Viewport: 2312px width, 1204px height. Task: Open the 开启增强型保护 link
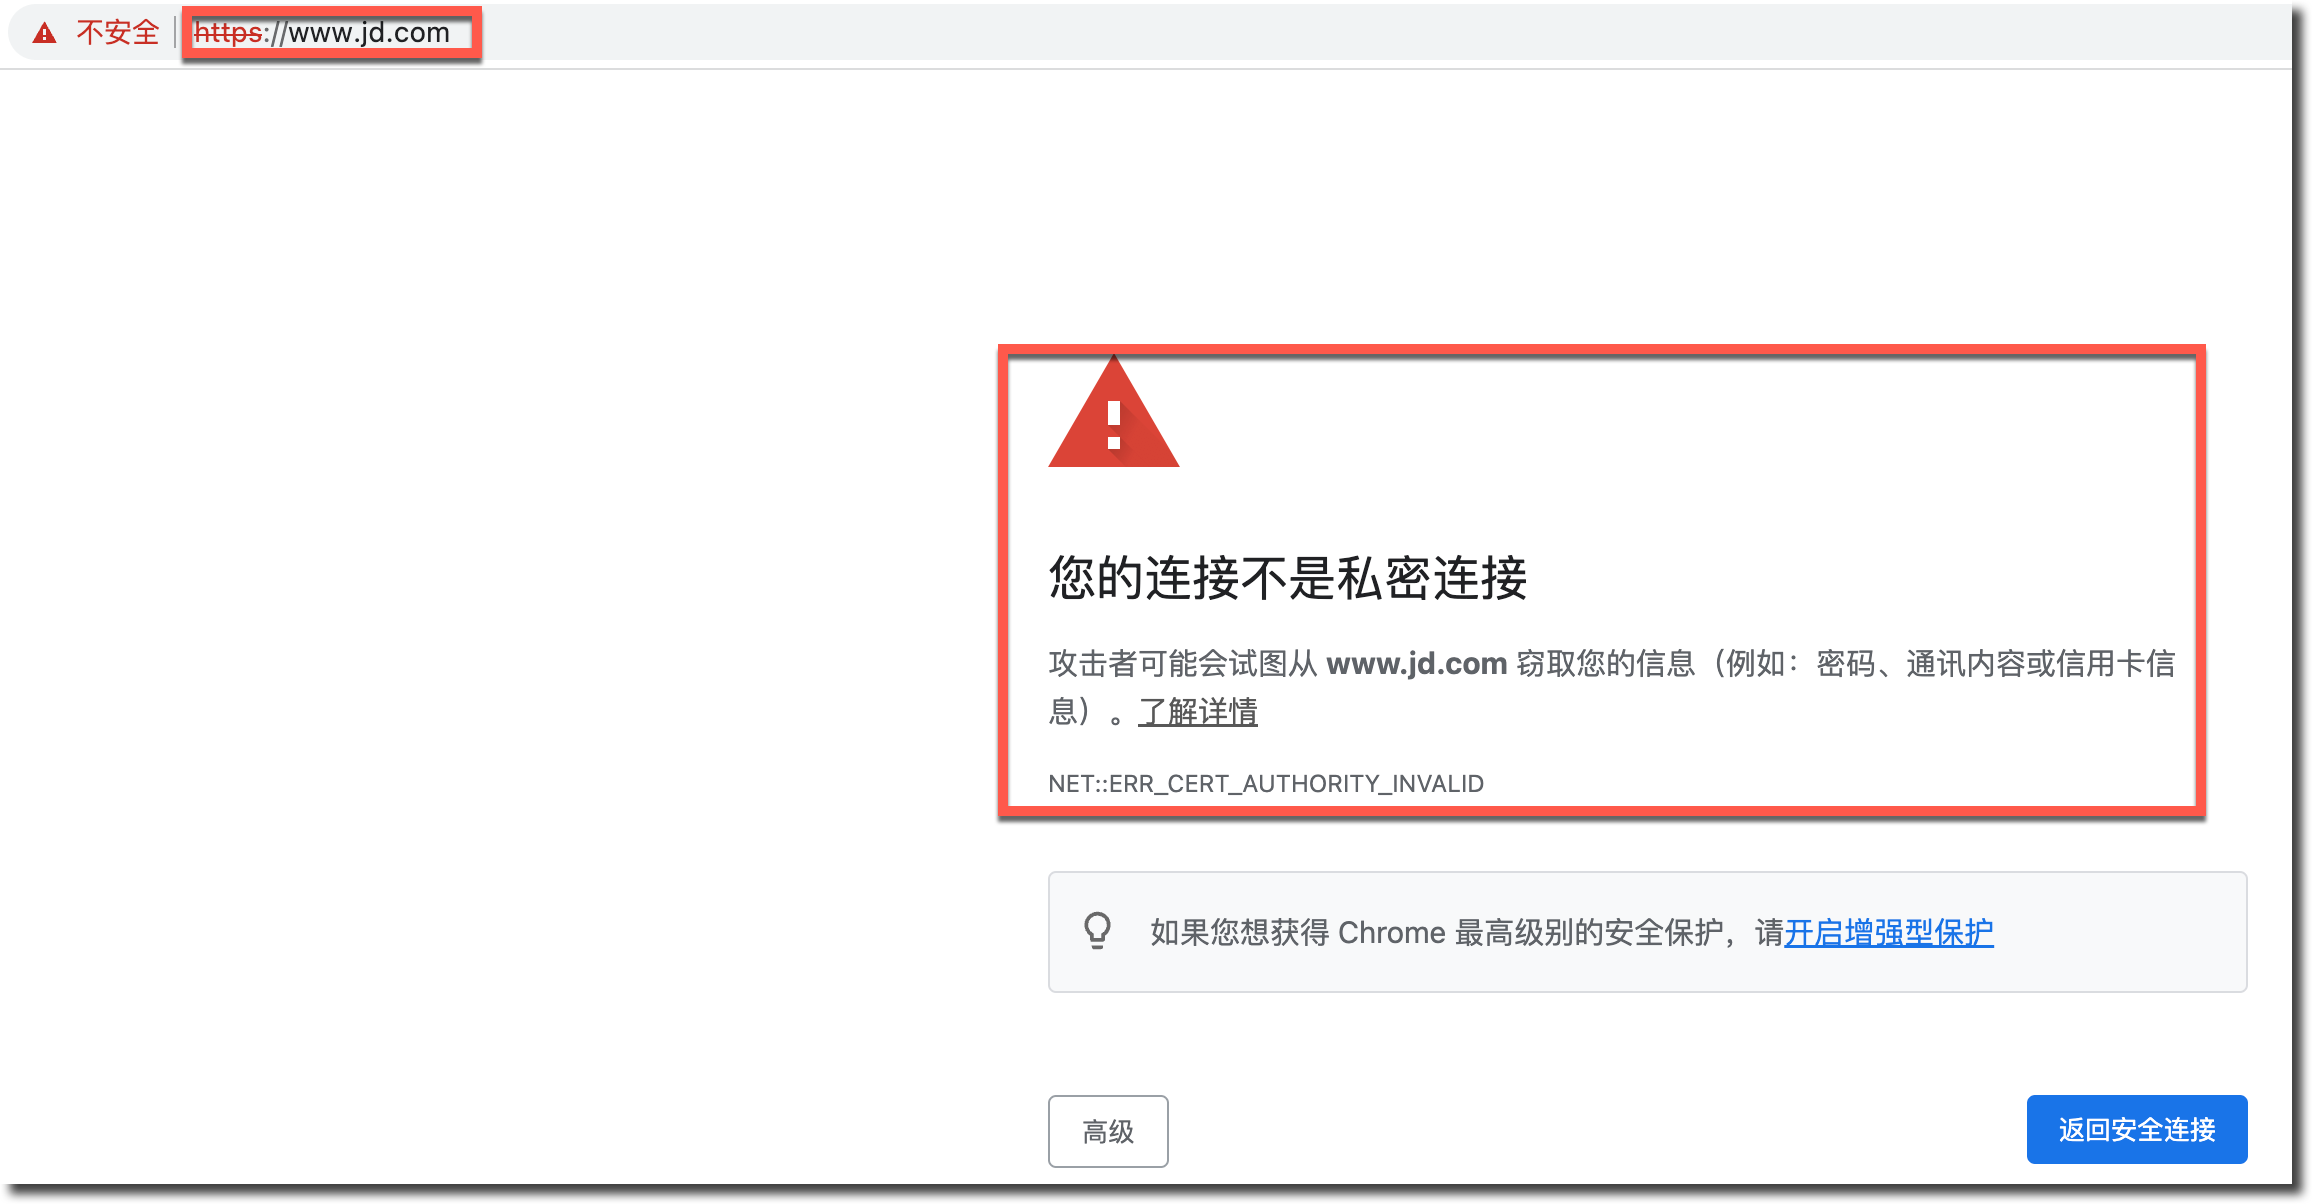[x=1889, y=932]
